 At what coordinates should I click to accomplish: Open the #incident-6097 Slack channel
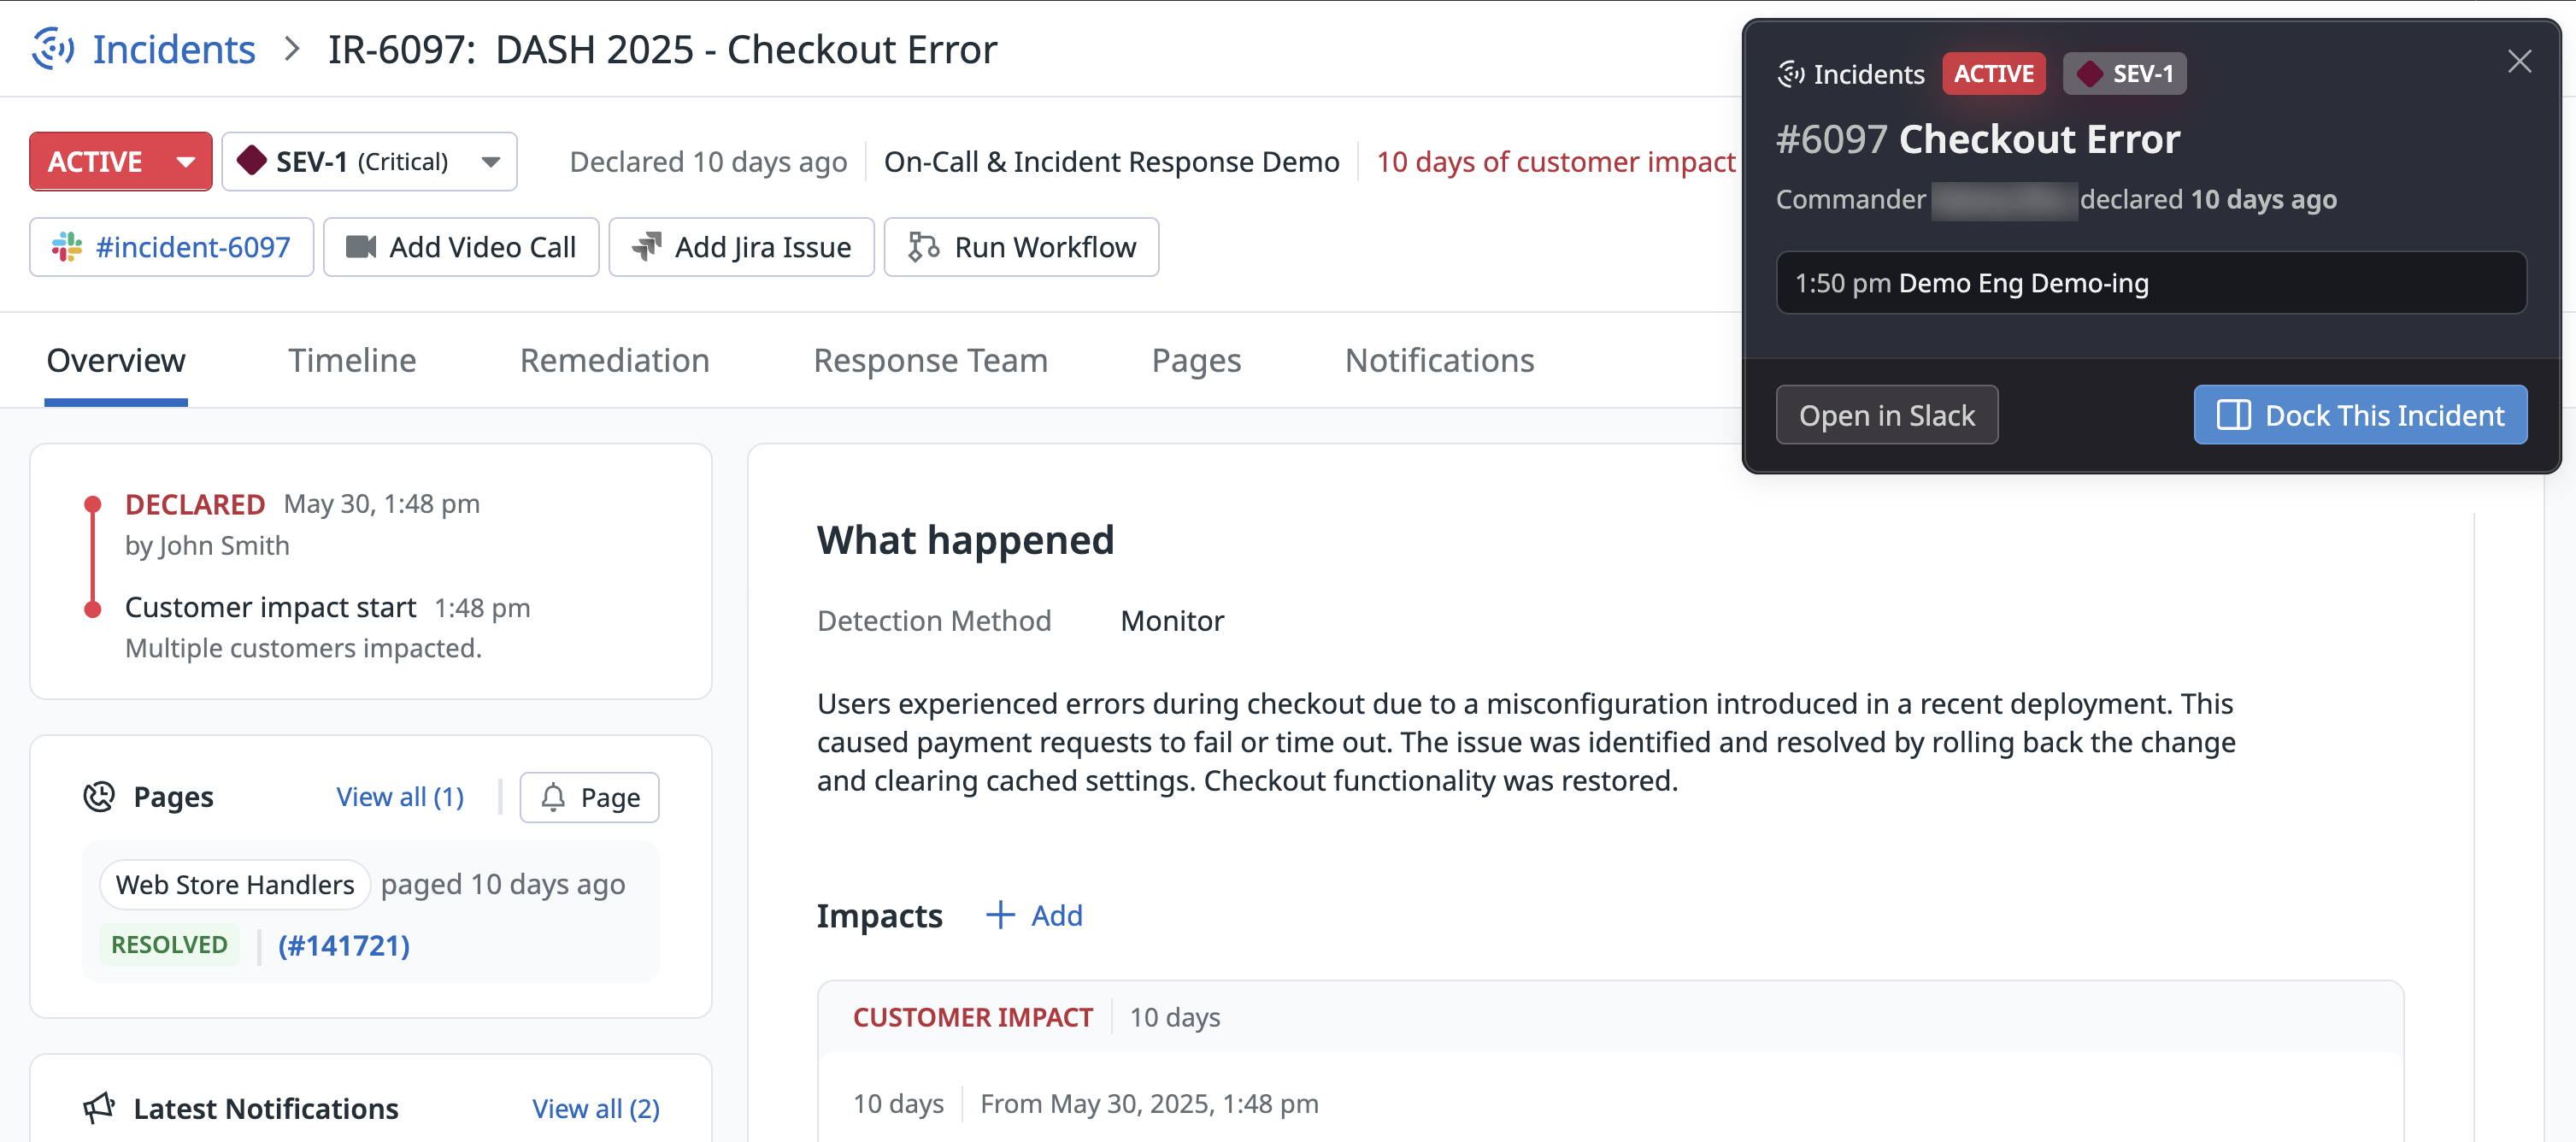pos(171,247)
